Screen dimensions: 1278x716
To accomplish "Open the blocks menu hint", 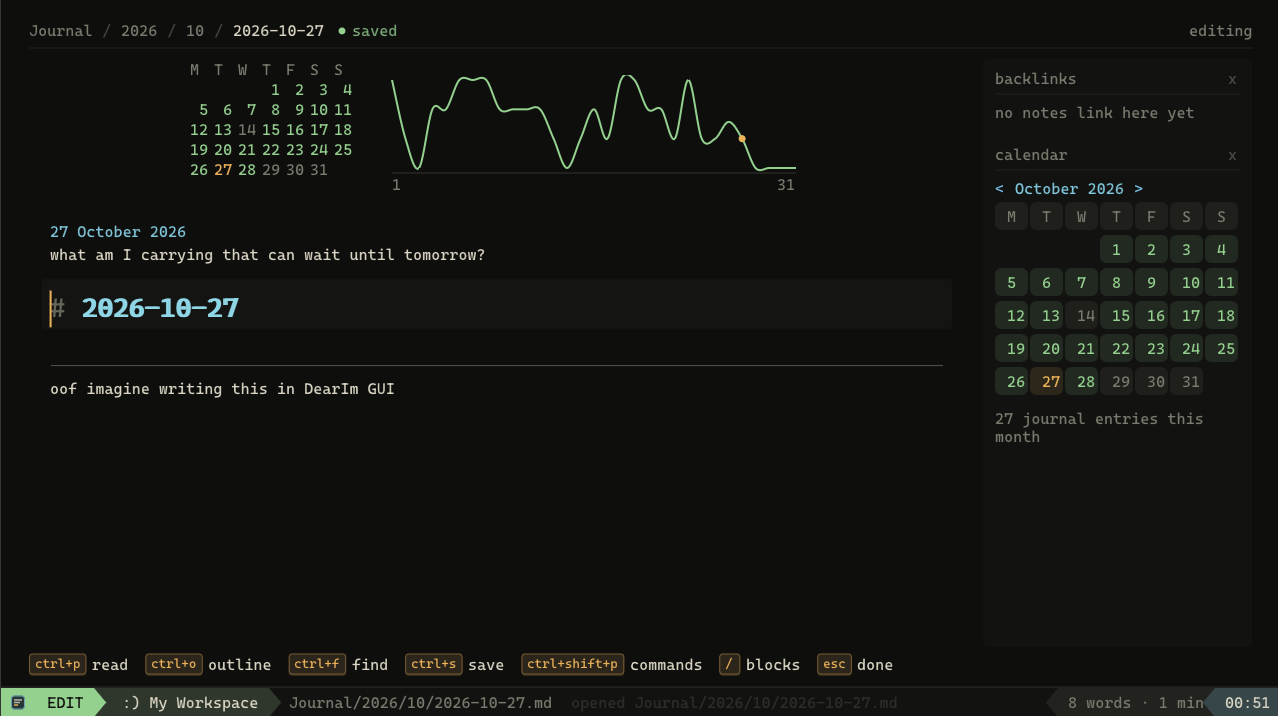I will [760, 665].
